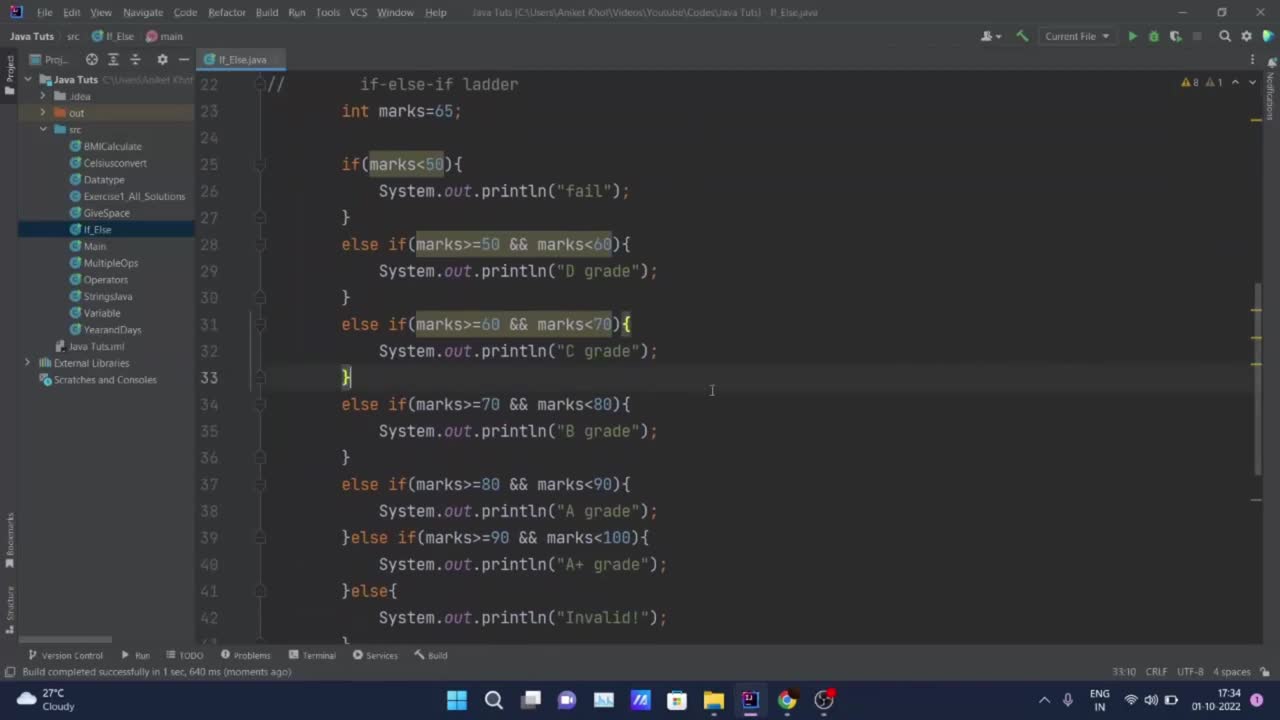Image resolution: width=1280 pixels, height=720 pixels.
Task: Open Project panel options gear
Action: point(162,59)
